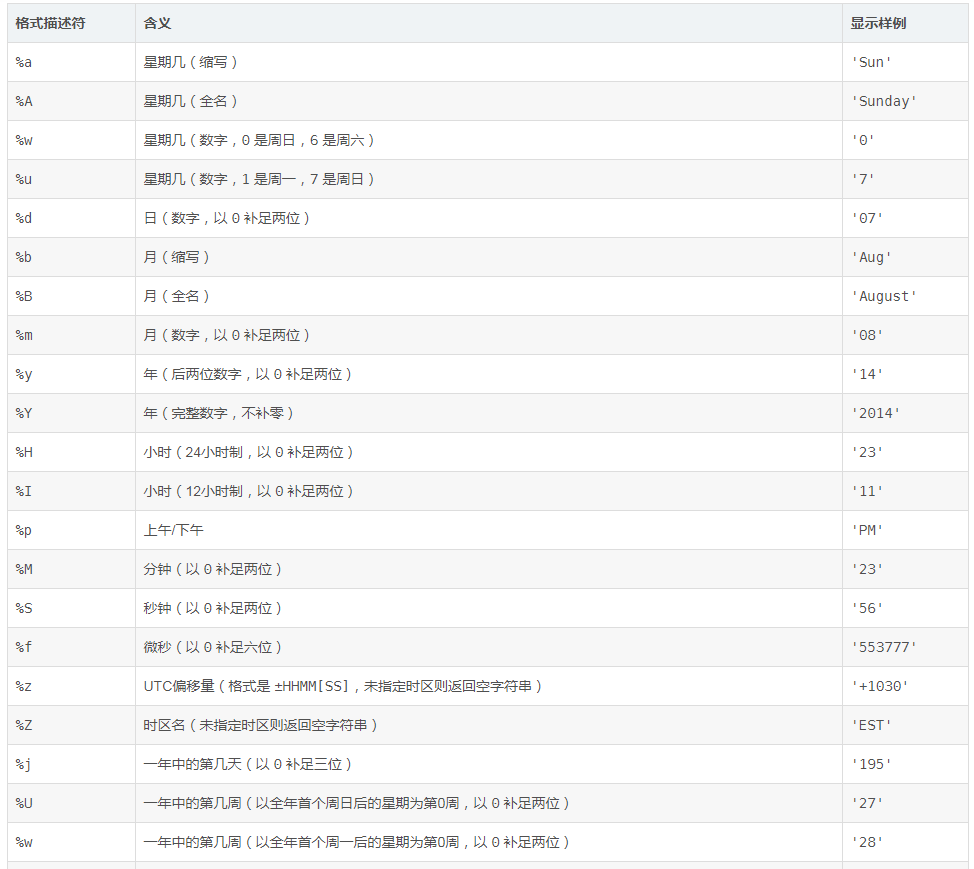Screen dimensions: 974x869
Task: Click the 'PM' sample value
Action: coord(867,530)
